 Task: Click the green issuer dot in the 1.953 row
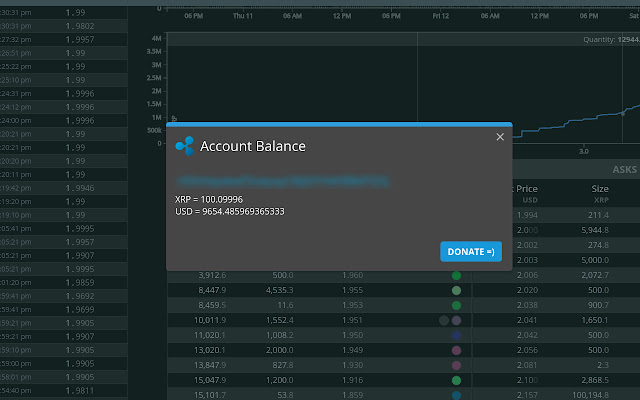pos(456,305)
